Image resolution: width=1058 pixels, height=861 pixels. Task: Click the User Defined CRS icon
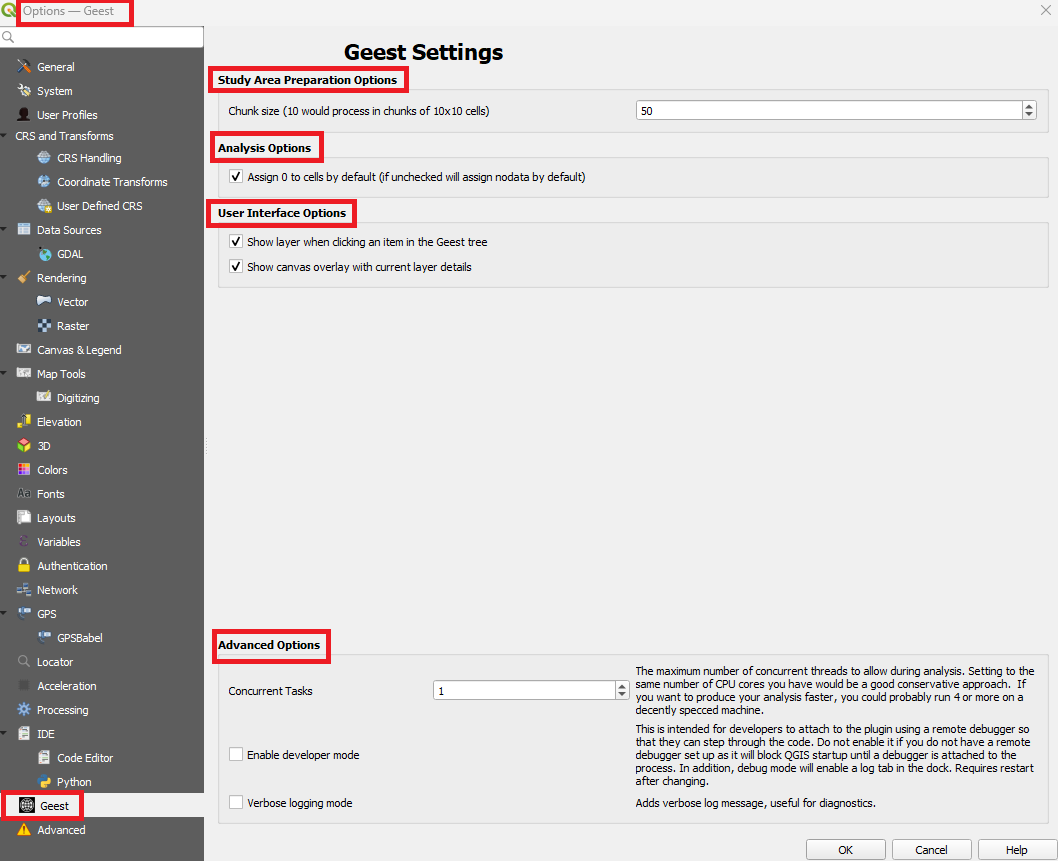click(44, 205)
